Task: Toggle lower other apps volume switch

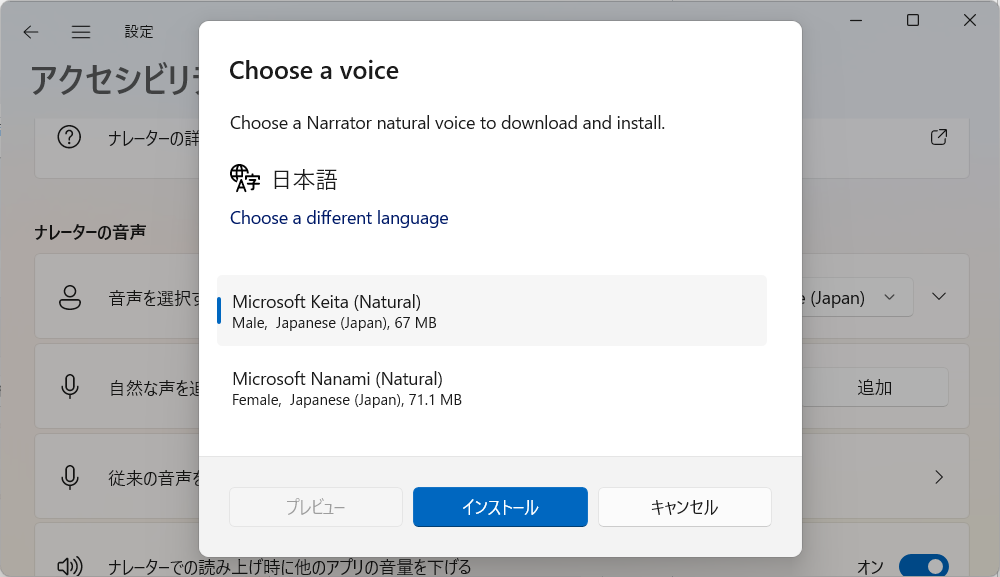Action: pyautogui.click(x=923, y=566)
